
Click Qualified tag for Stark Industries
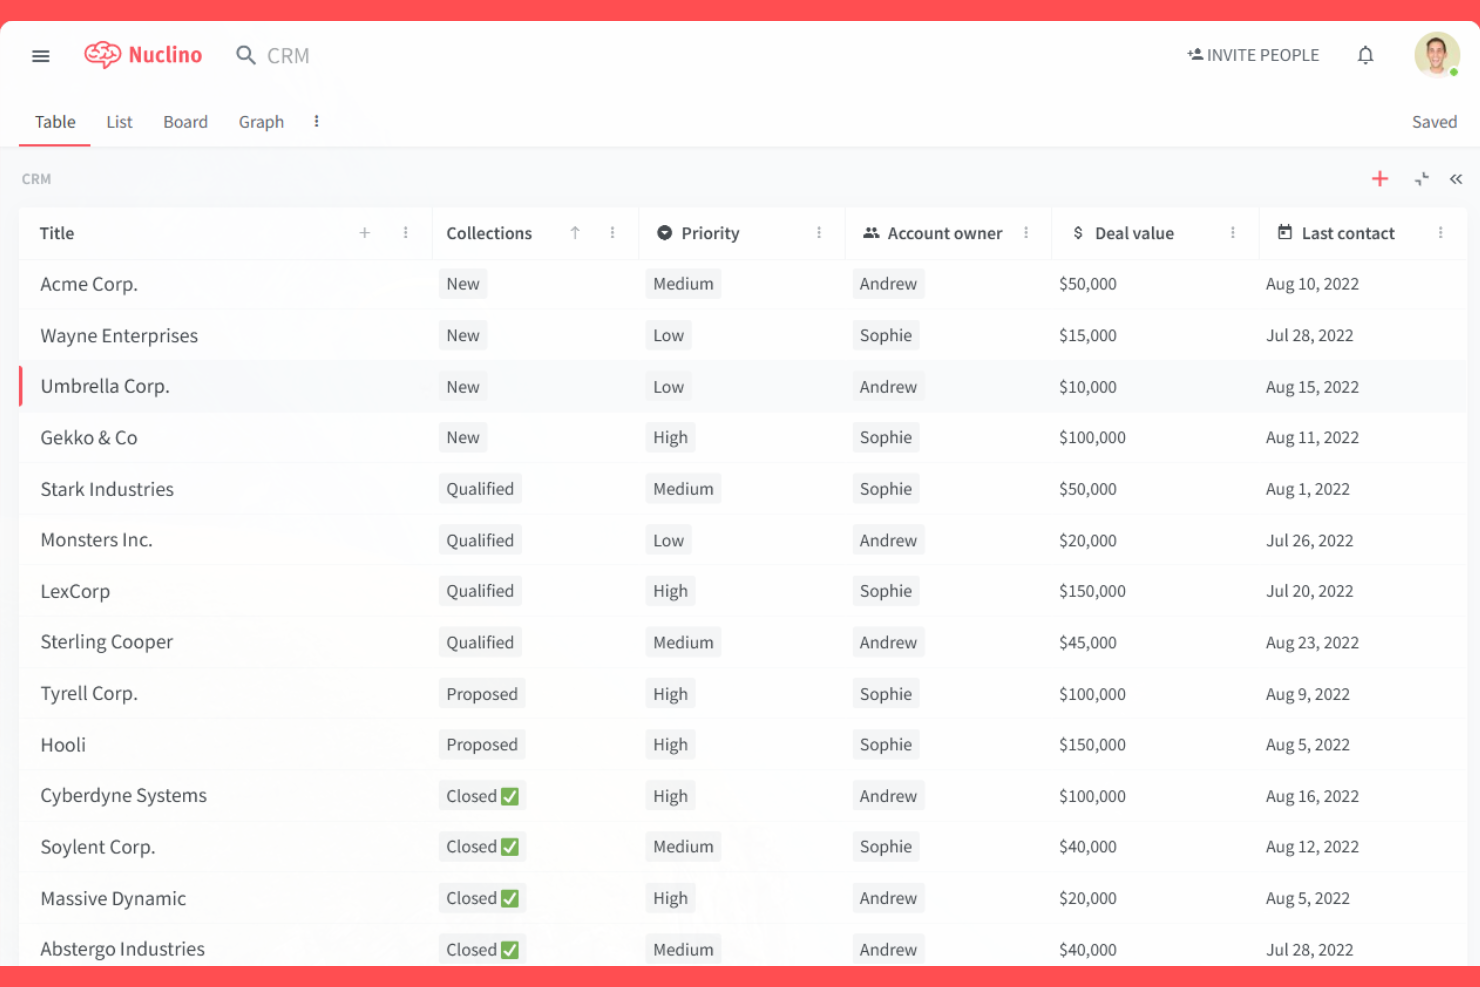click(480, 489)
